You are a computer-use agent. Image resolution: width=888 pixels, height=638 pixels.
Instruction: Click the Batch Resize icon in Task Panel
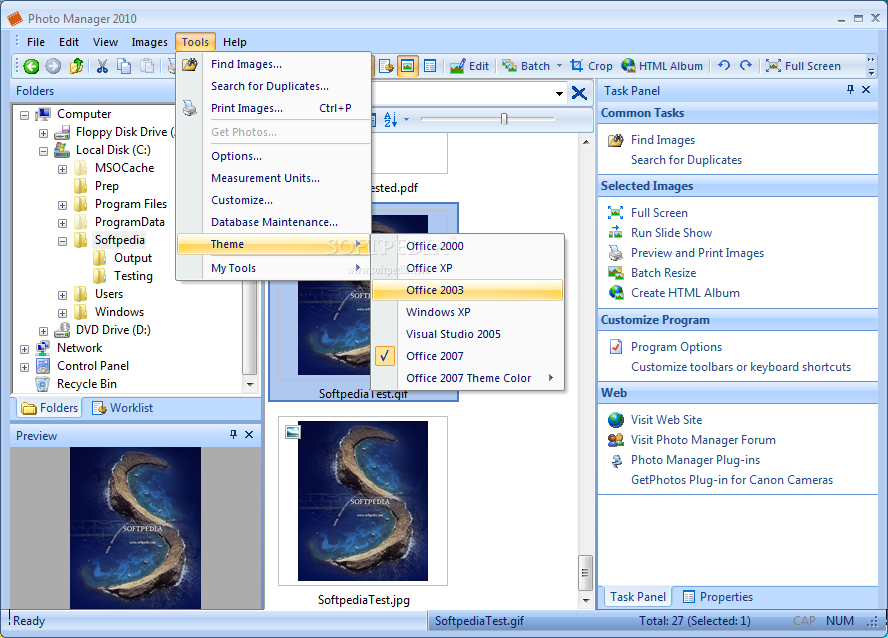(616, 273)
